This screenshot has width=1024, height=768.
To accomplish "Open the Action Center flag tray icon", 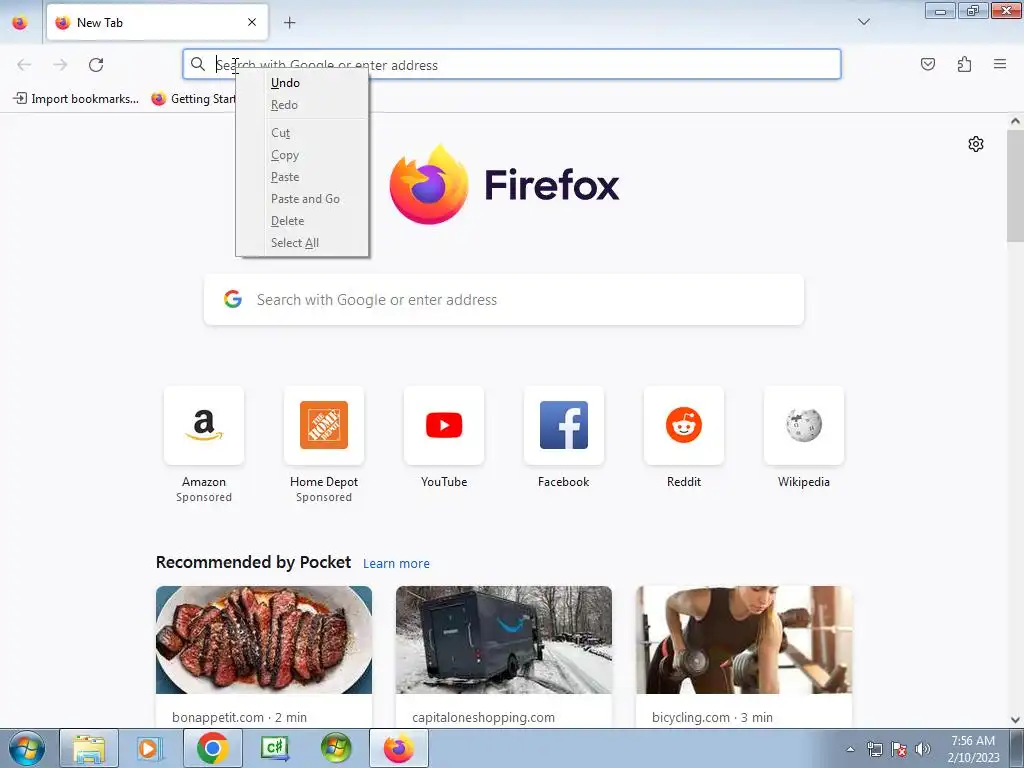I will [x=899, y=749].
